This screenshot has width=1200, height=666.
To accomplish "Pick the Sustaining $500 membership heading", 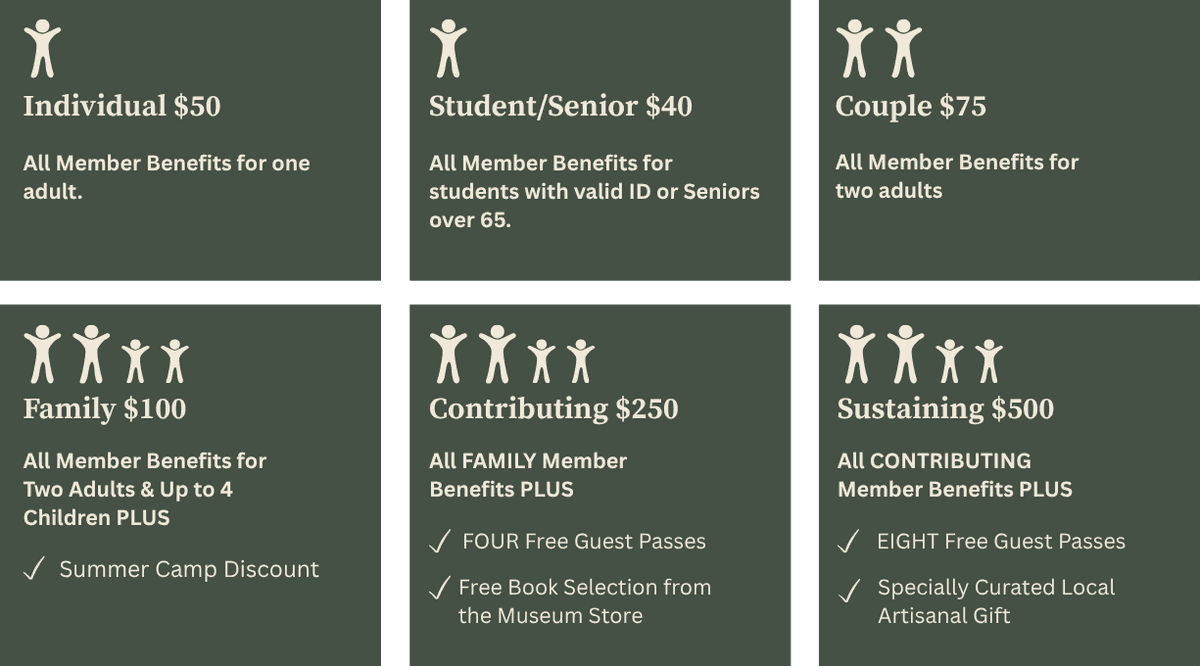I will (x=945, y=409).
